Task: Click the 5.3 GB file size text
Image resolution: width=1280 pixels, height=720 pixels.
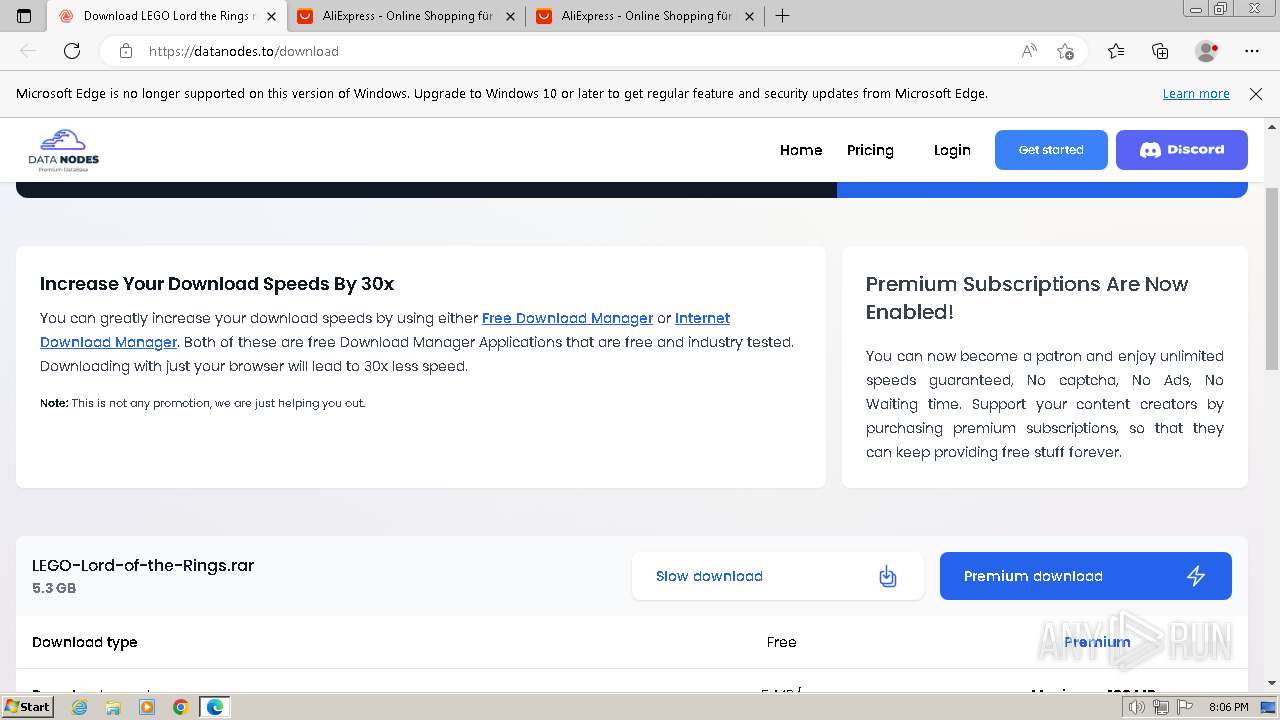Action: [54, 588]
